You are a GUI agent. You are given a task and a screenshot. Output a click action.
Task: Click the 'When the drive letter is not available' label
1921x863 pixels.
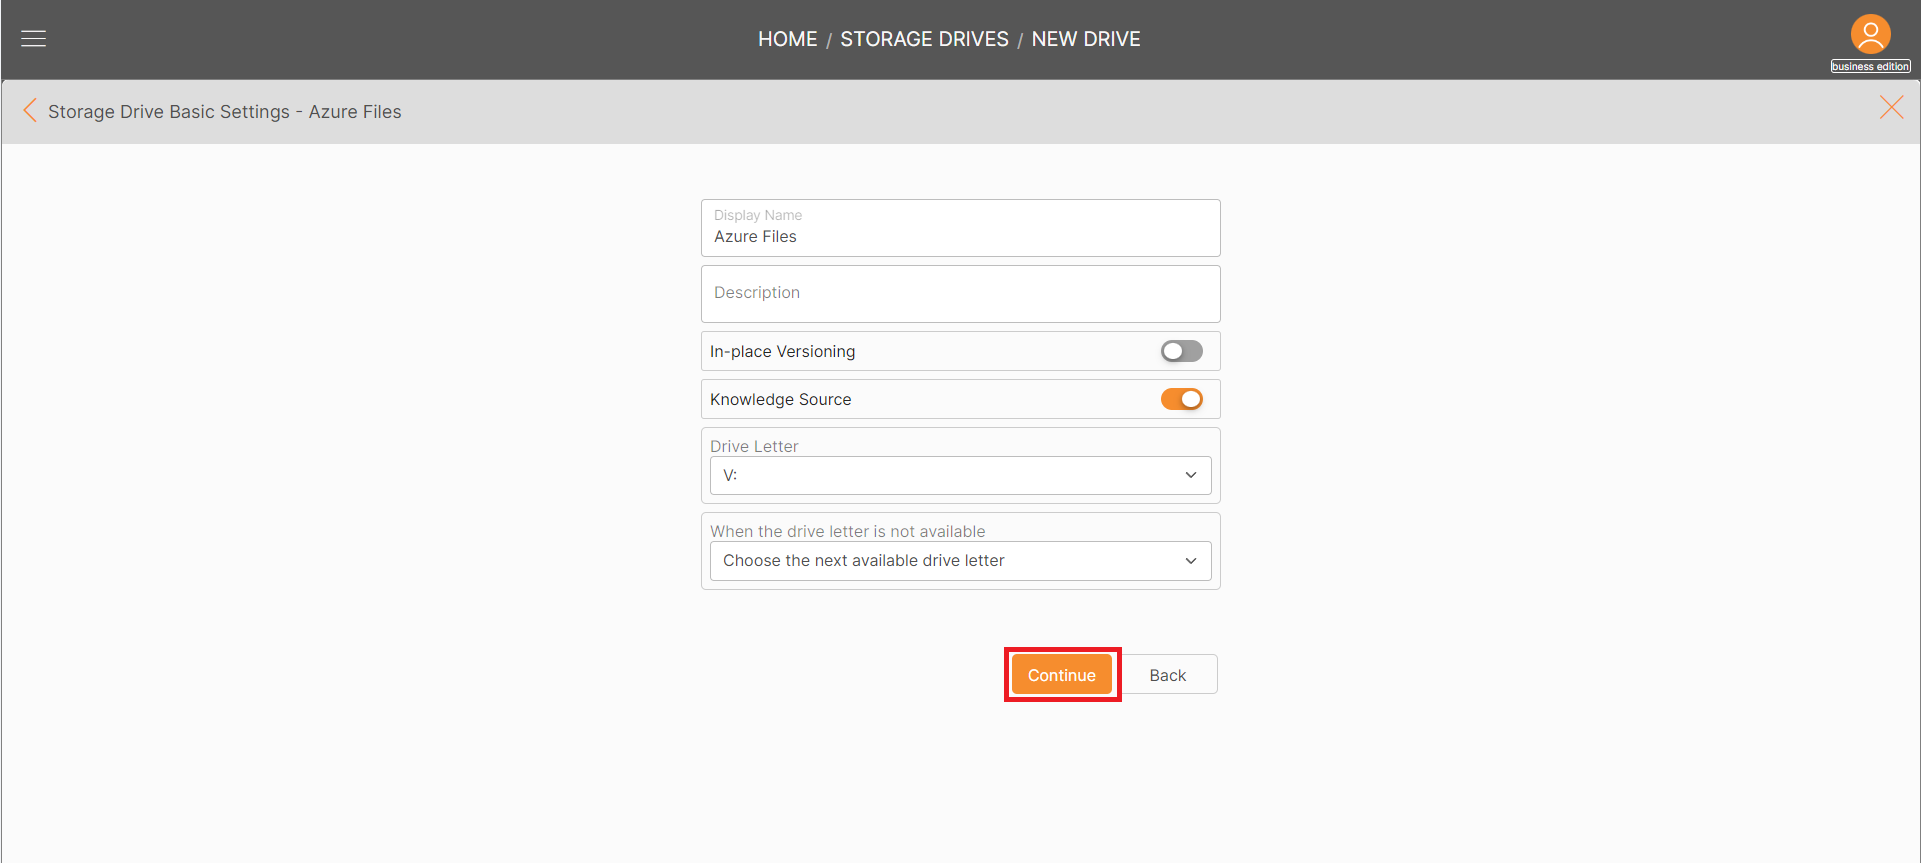coord(847,531)
